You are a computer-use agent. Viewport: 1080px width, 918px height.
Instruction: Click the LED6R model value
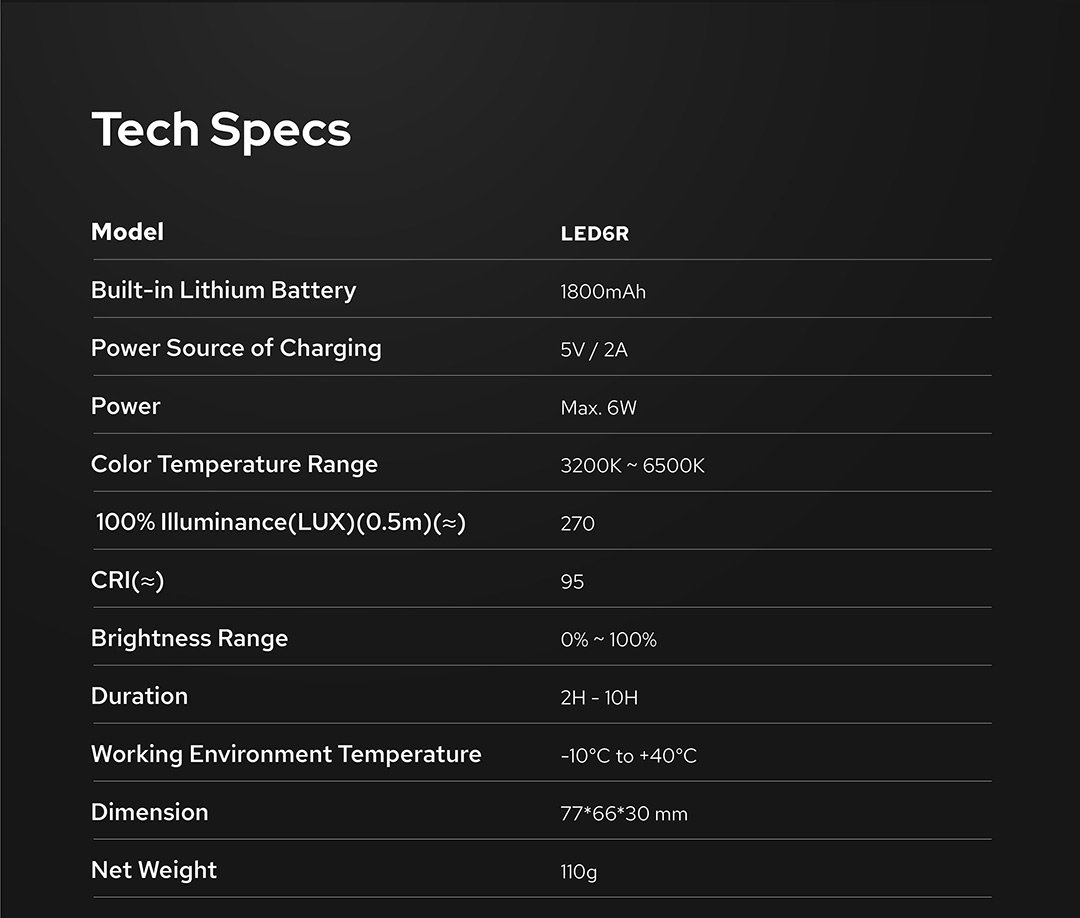594,234
